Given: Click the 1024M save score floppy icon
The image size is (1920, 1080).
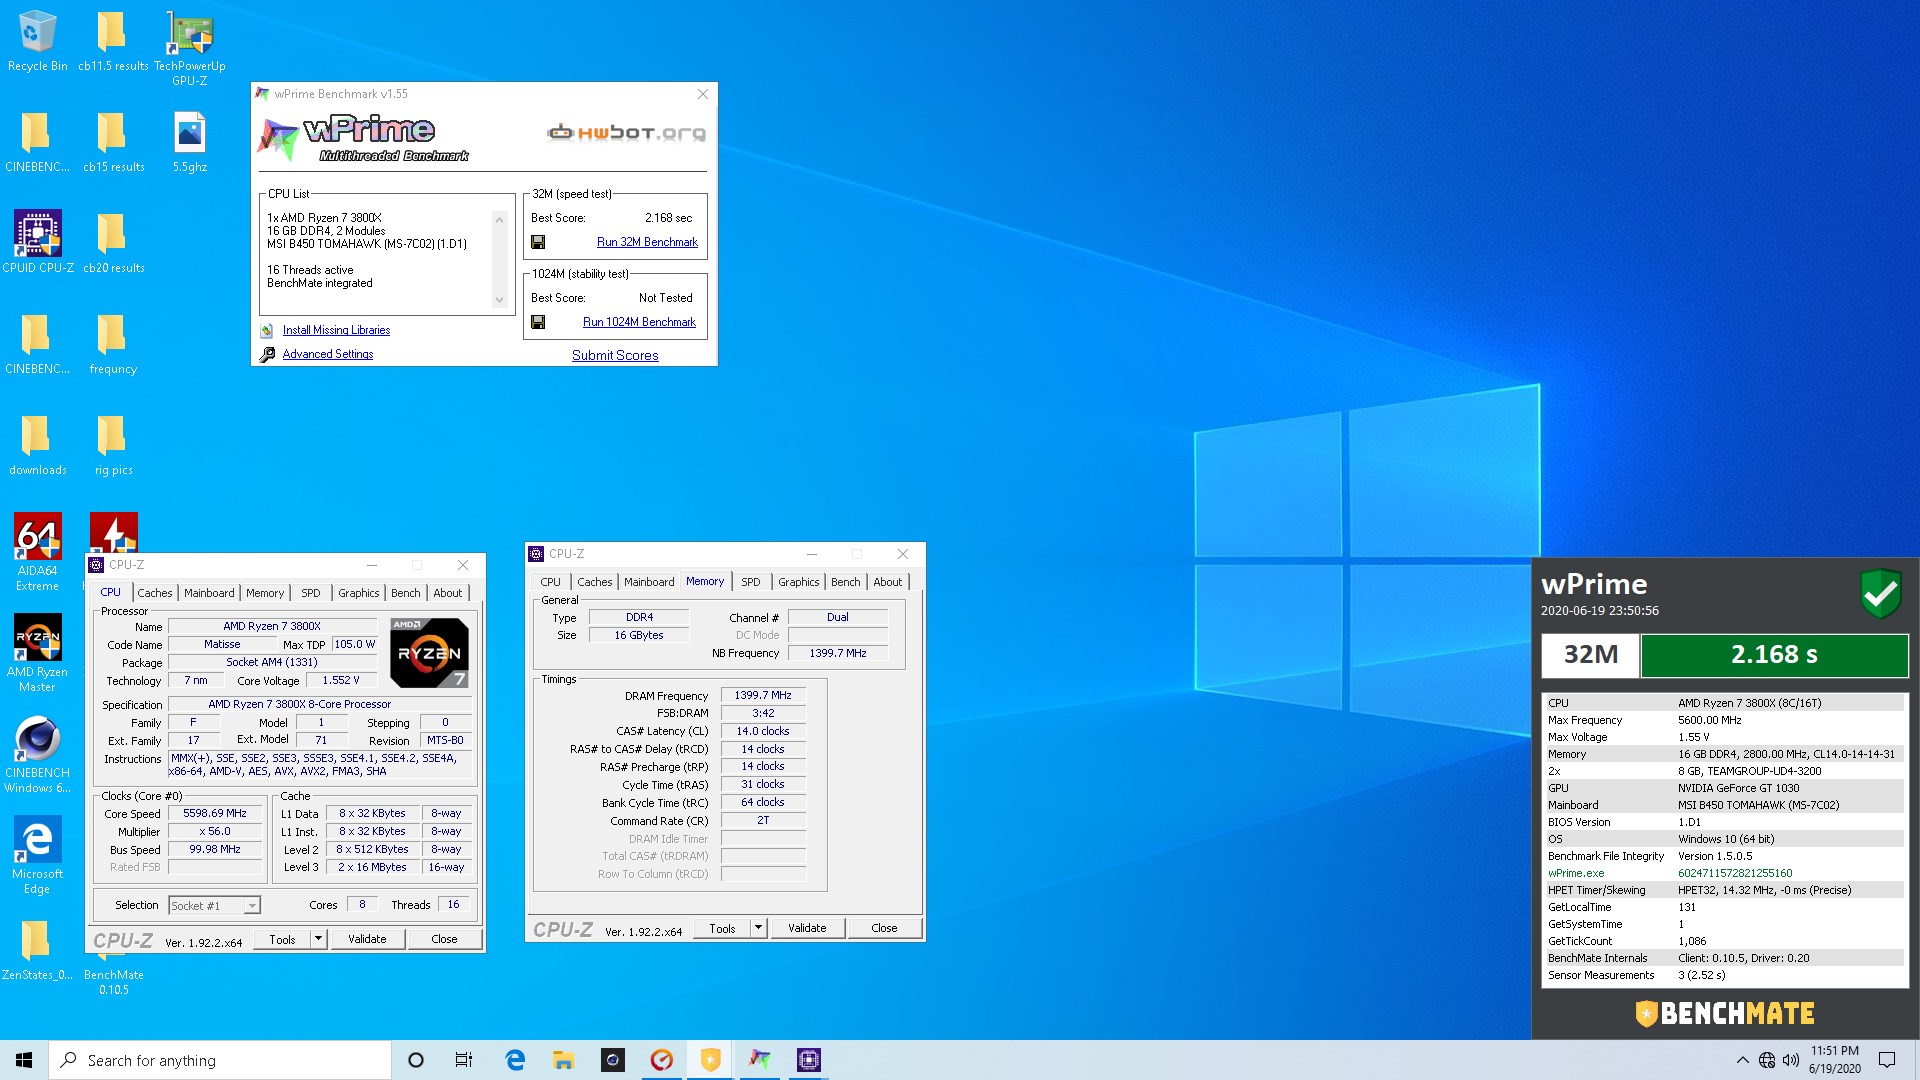Looking at the screenshot, I should pyautogui.click(x=538, y=322).
